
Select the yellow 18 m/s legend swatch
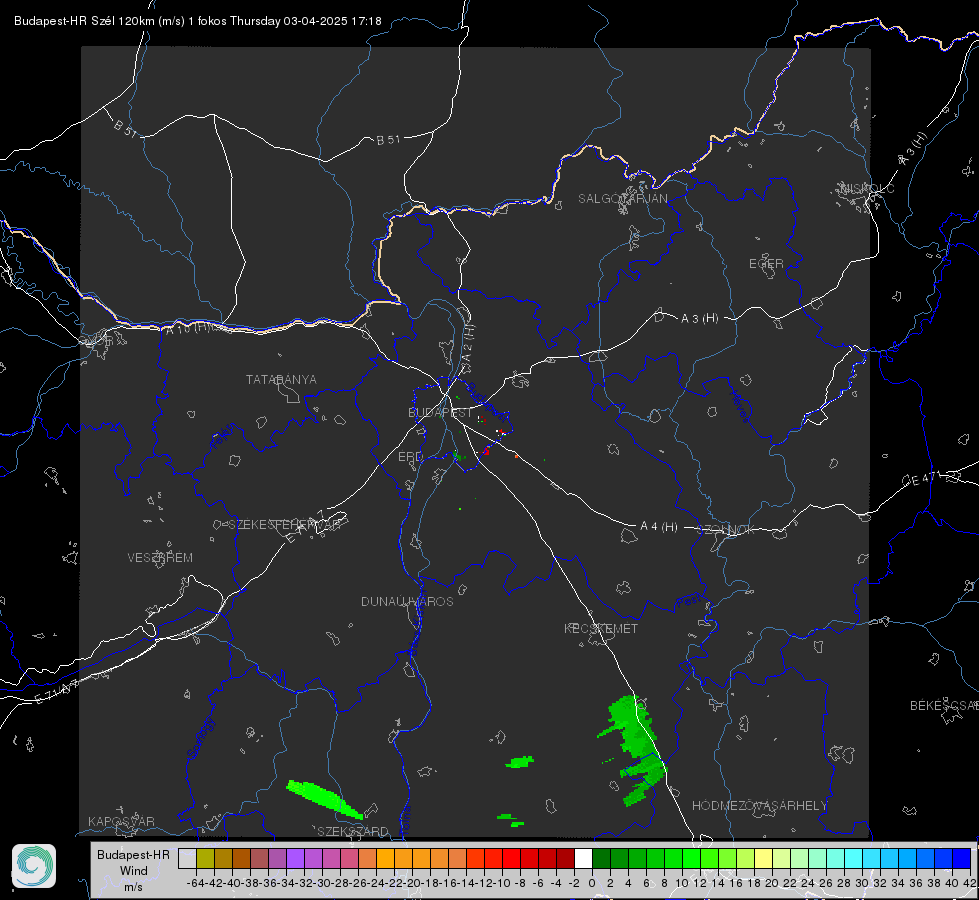[x=764, y=859]
